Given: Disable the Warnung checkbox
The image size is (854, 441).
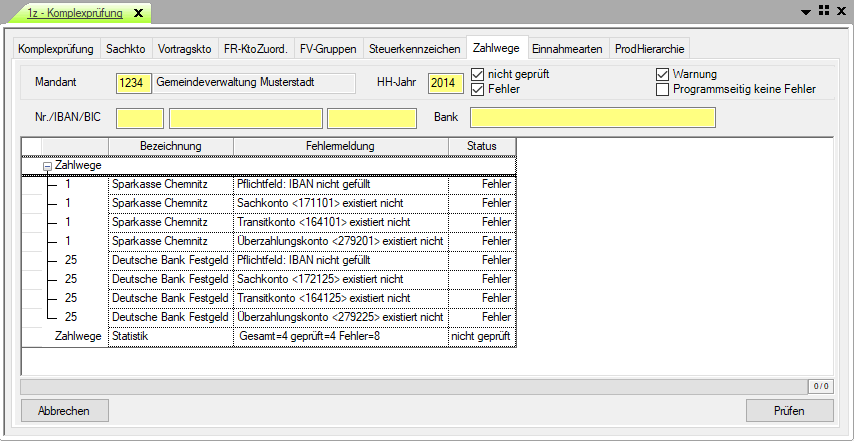Looking at the screenshot, I should click(662, 75).
